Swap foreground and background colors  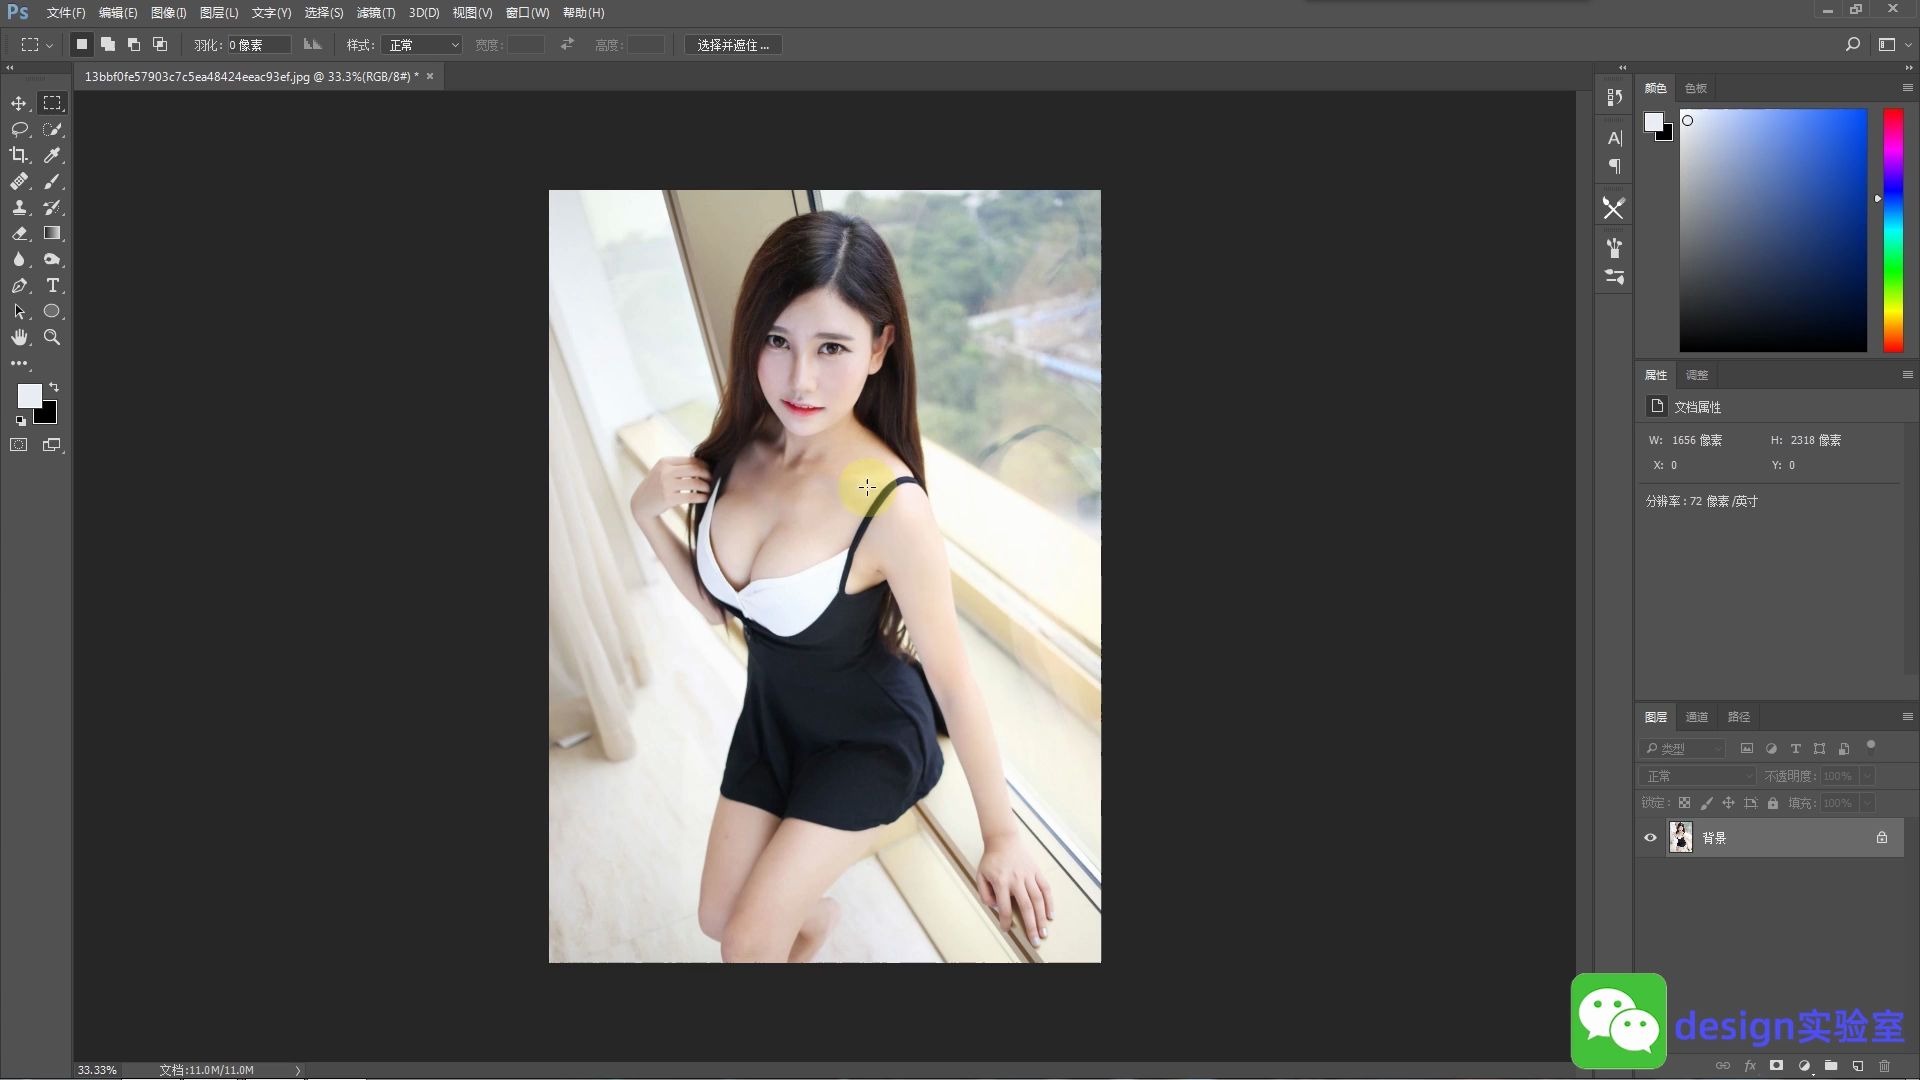point(54,387)
